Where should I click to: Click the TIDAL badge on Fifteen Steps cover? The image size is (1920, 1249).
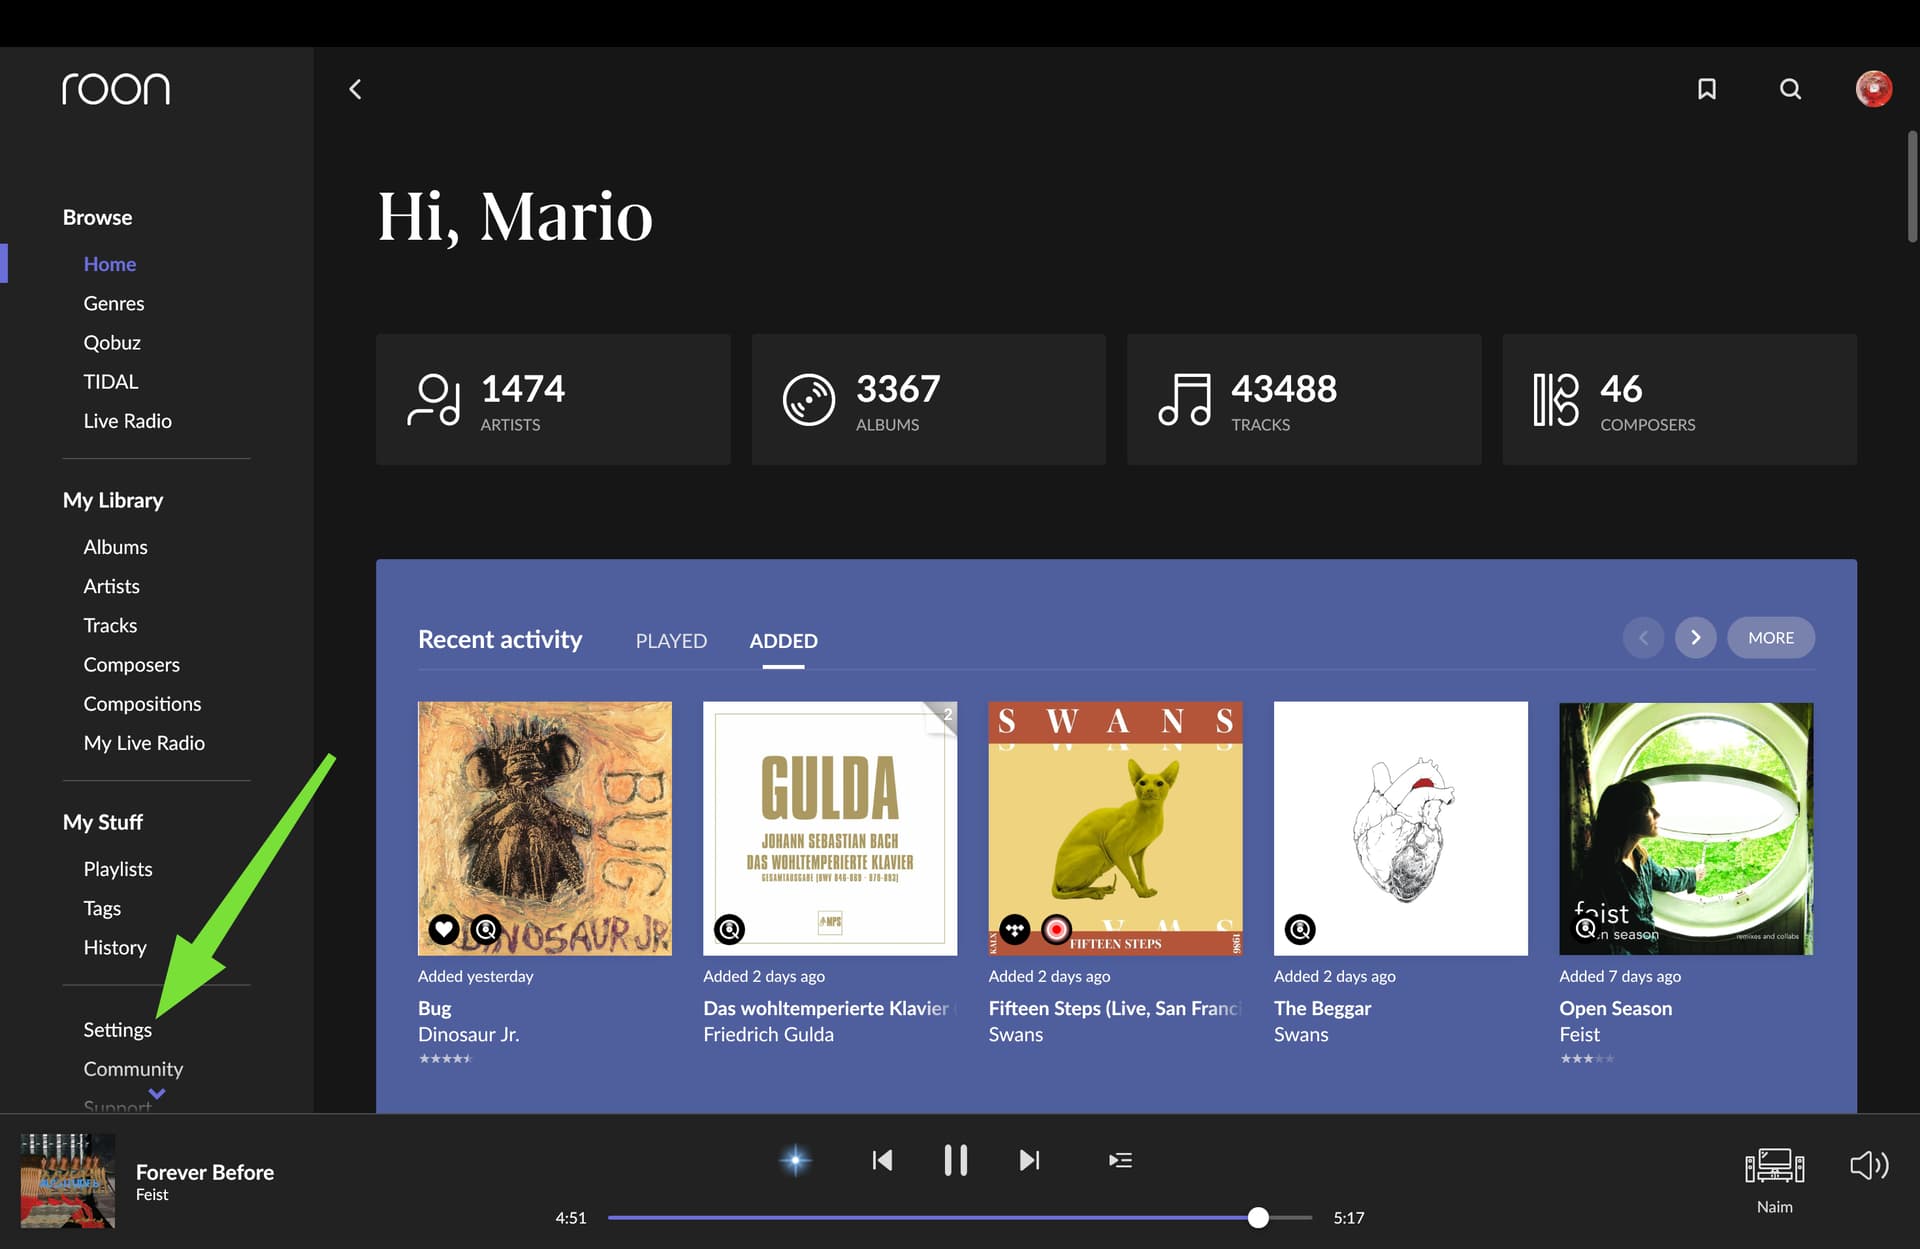(1015, 929)
